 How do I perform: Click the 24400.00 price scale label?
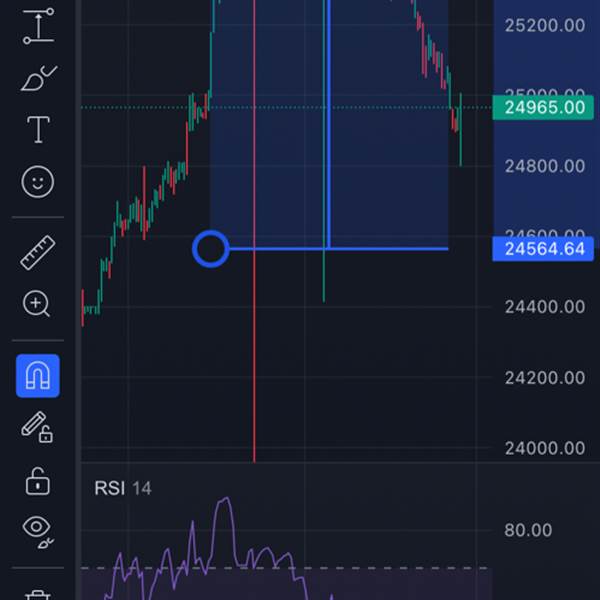[545, 307]
